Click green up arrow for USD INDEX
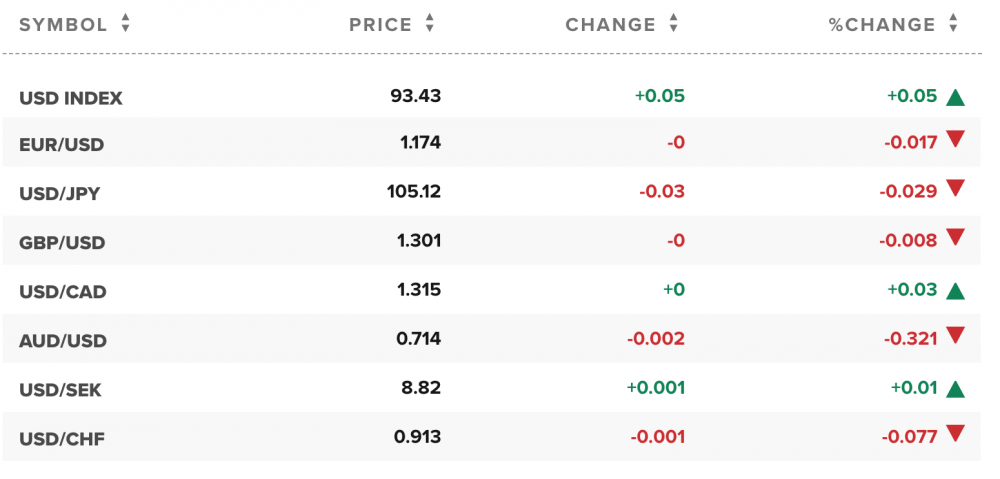The width and height of the screenshot is (1000, 479). pyautogui.click(x=955, y=97)
